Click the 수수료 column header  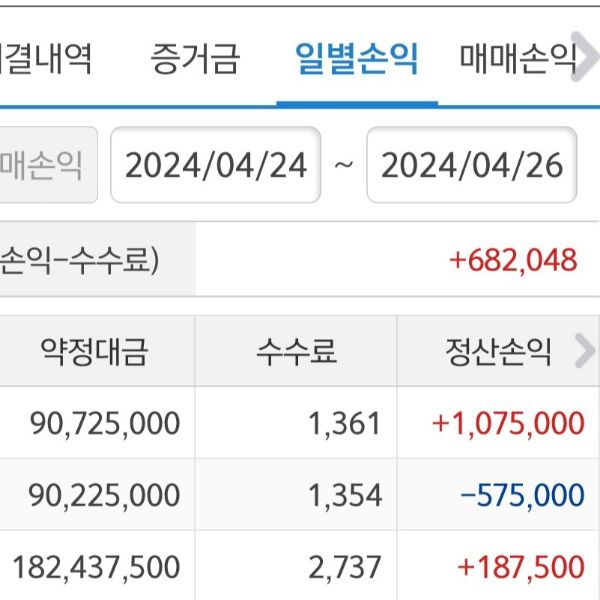(296, 351)
